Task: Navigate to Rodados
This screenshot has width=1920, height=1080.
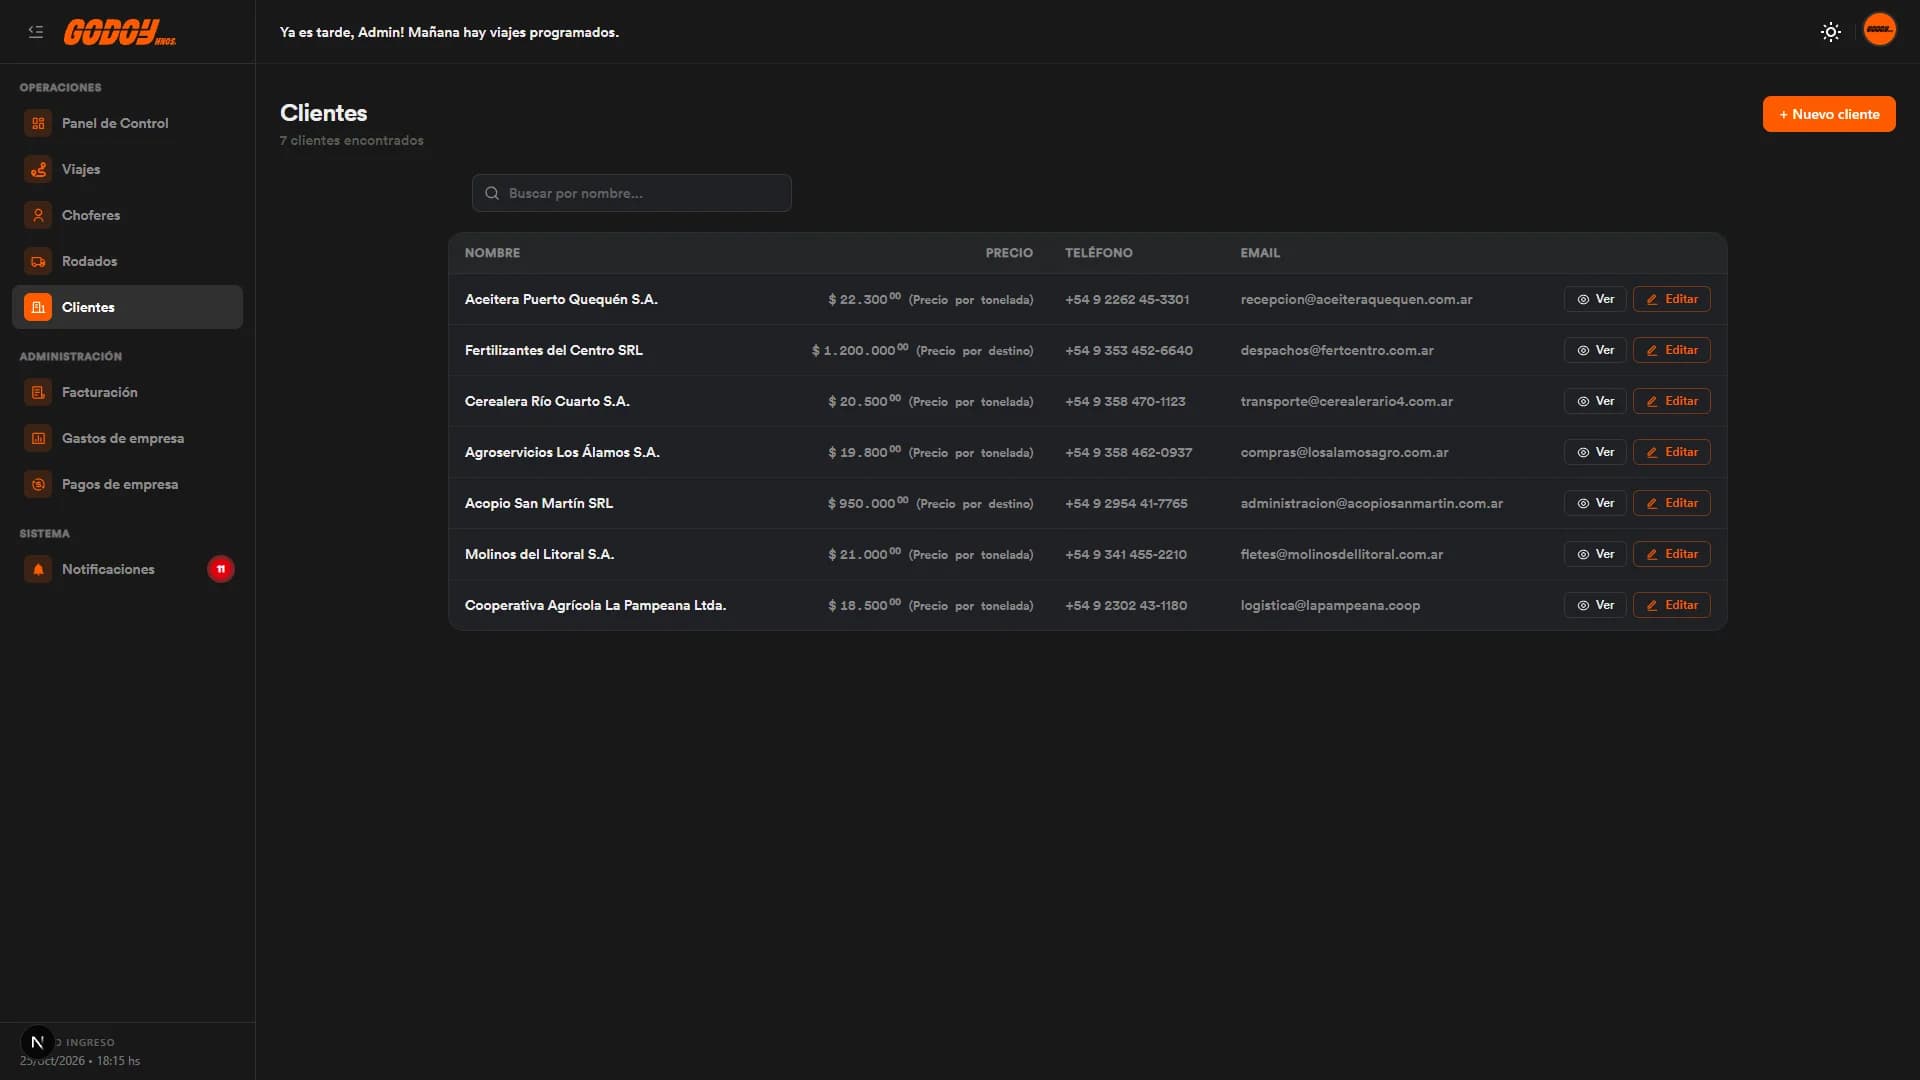Action: [127, 261]
